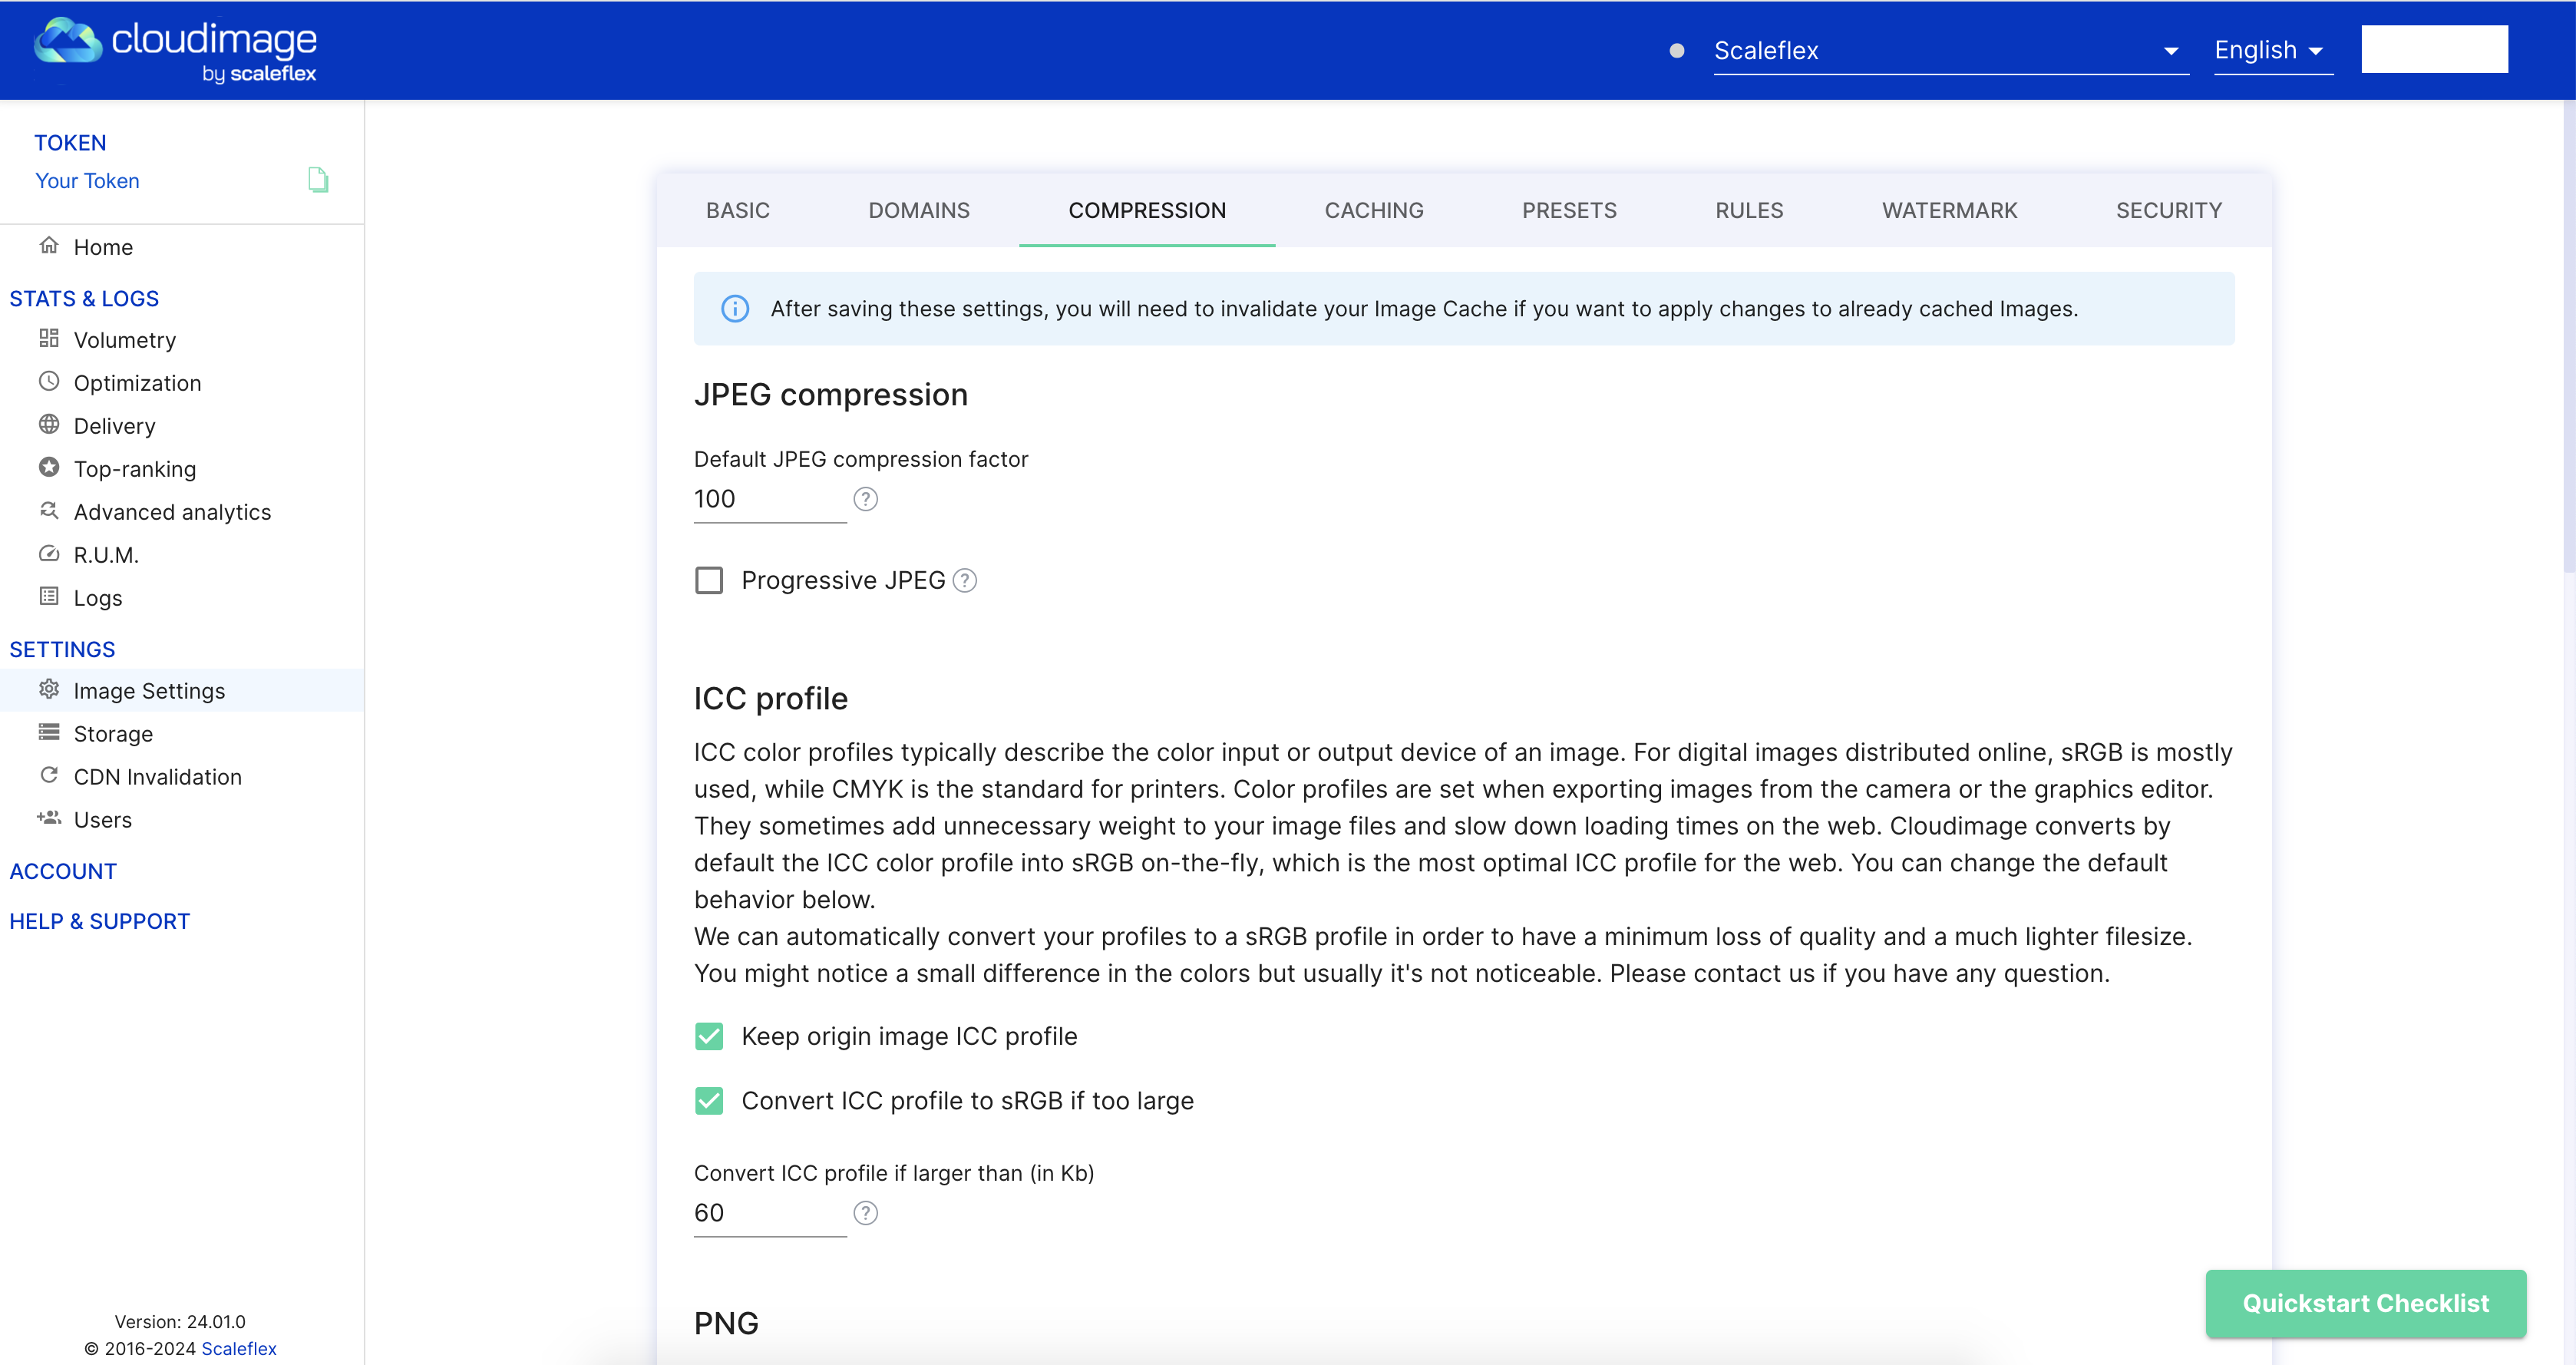Open Volumetry via its dashboard icon
The height and width of the screenshot is (1365, 2576).
coord(49,339)
